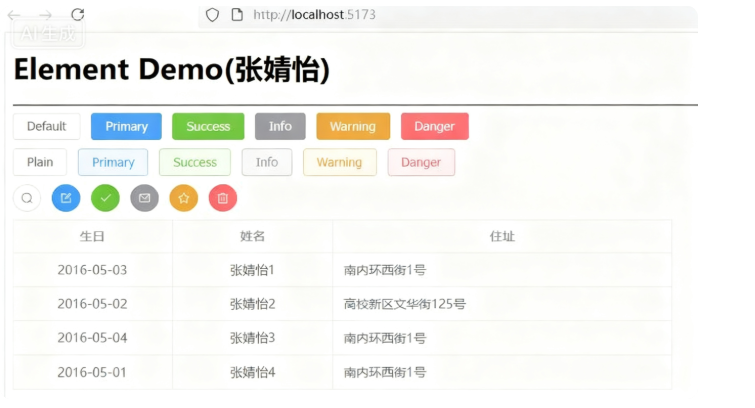The height and width of the screenshot is (408, 755).
Task: Click the solid red Danger button
Action: pyautogui.click(x=434, y=126)
